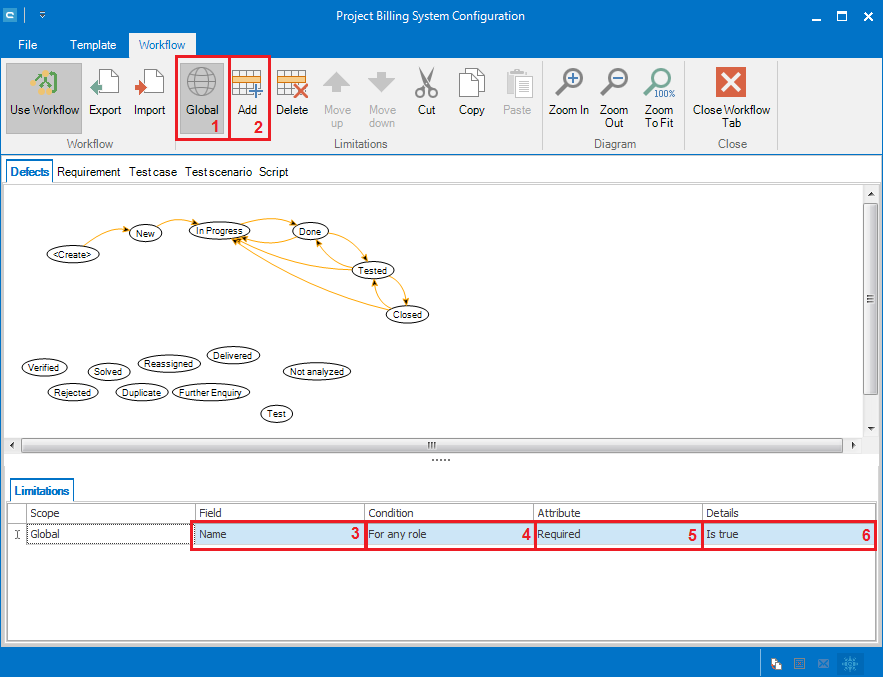
Task: Select the Test case tab
Action: point(153,172)
